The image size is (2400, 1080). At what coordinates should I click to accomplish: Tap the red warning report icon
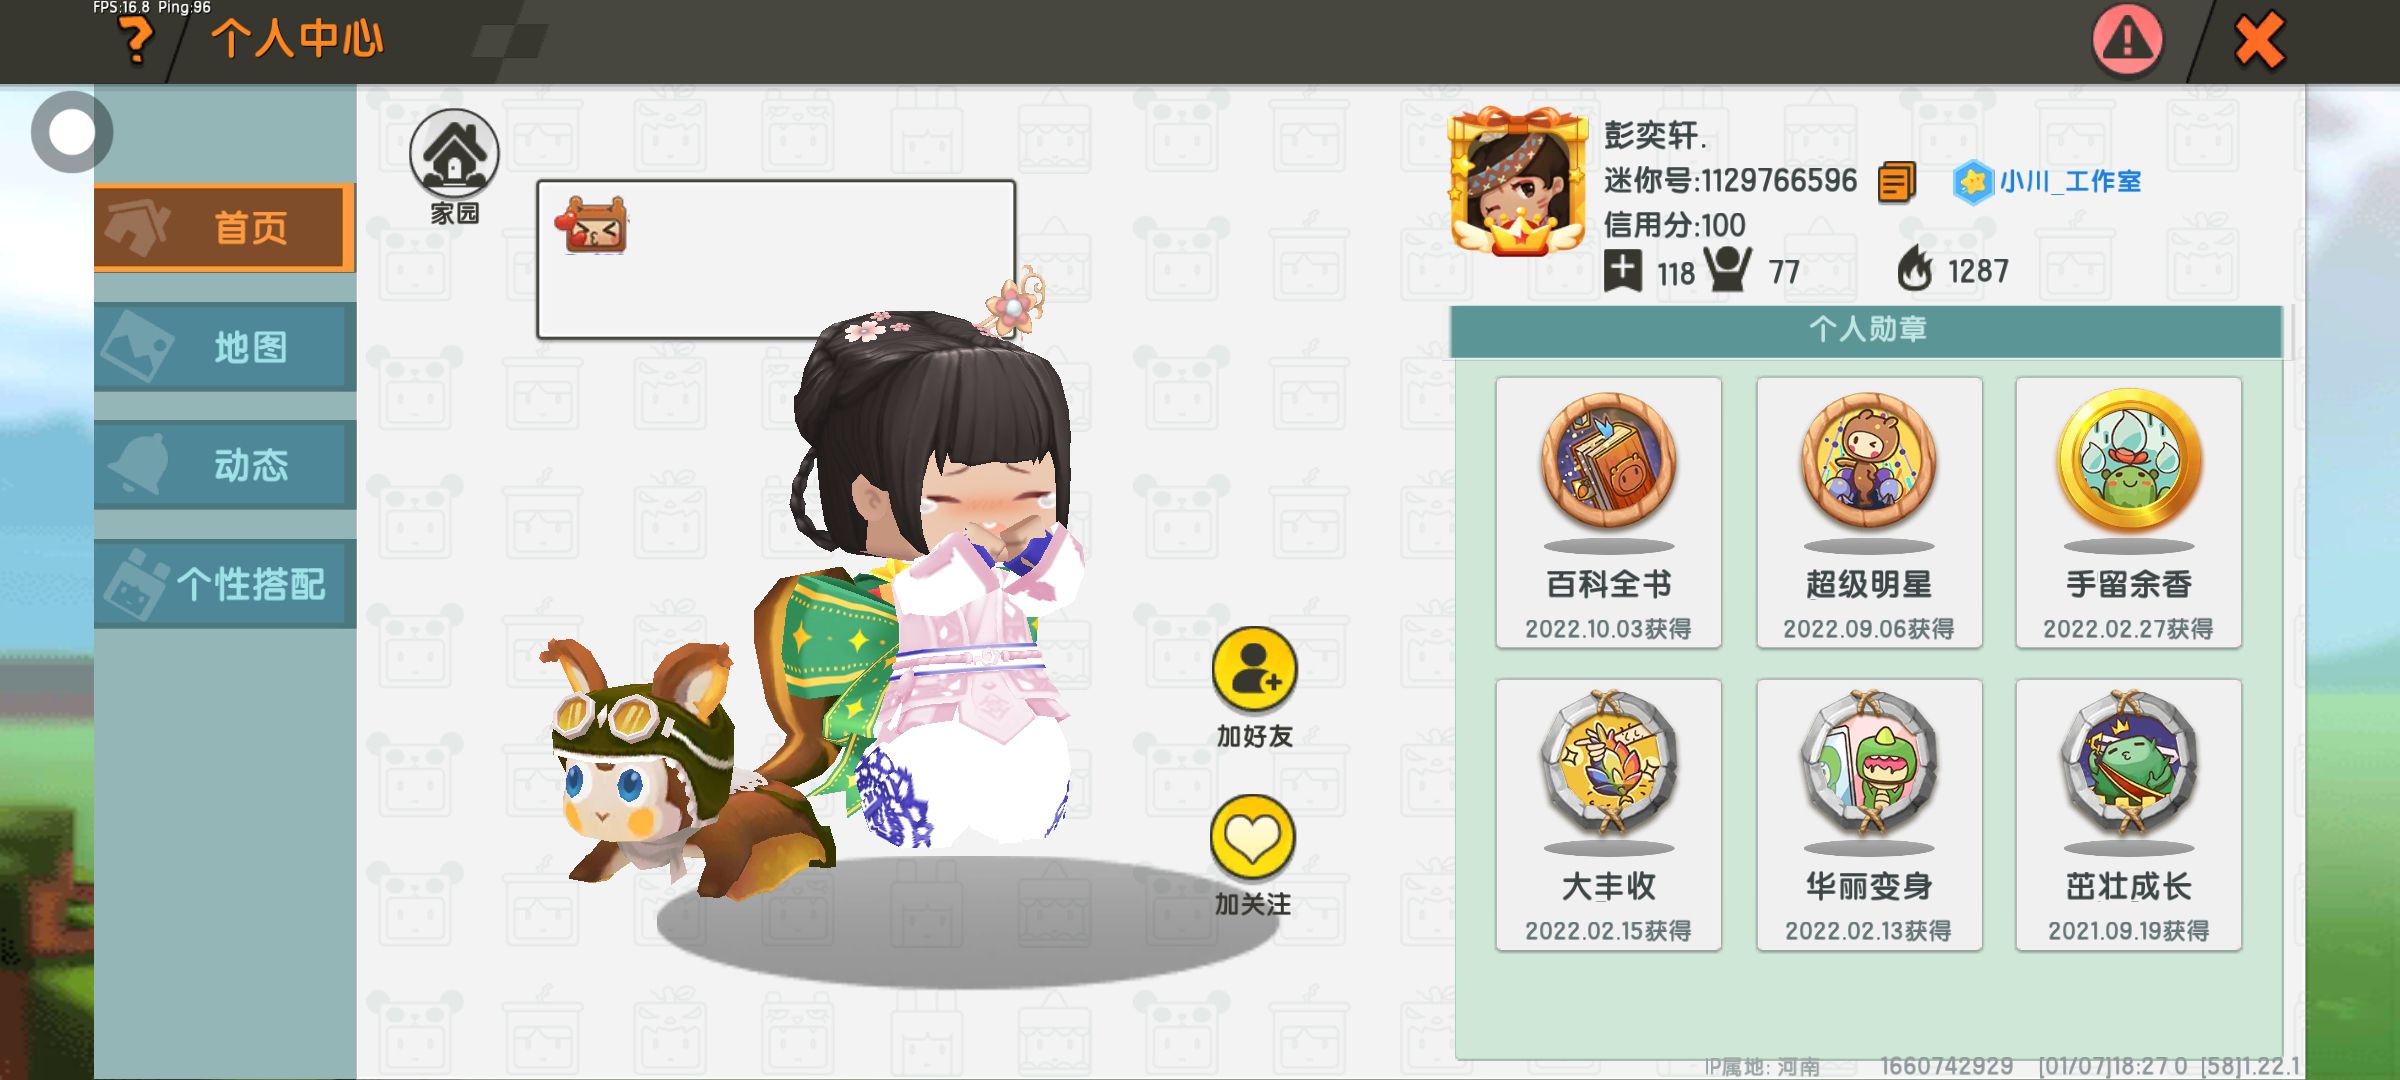(x=2127, y=40)
